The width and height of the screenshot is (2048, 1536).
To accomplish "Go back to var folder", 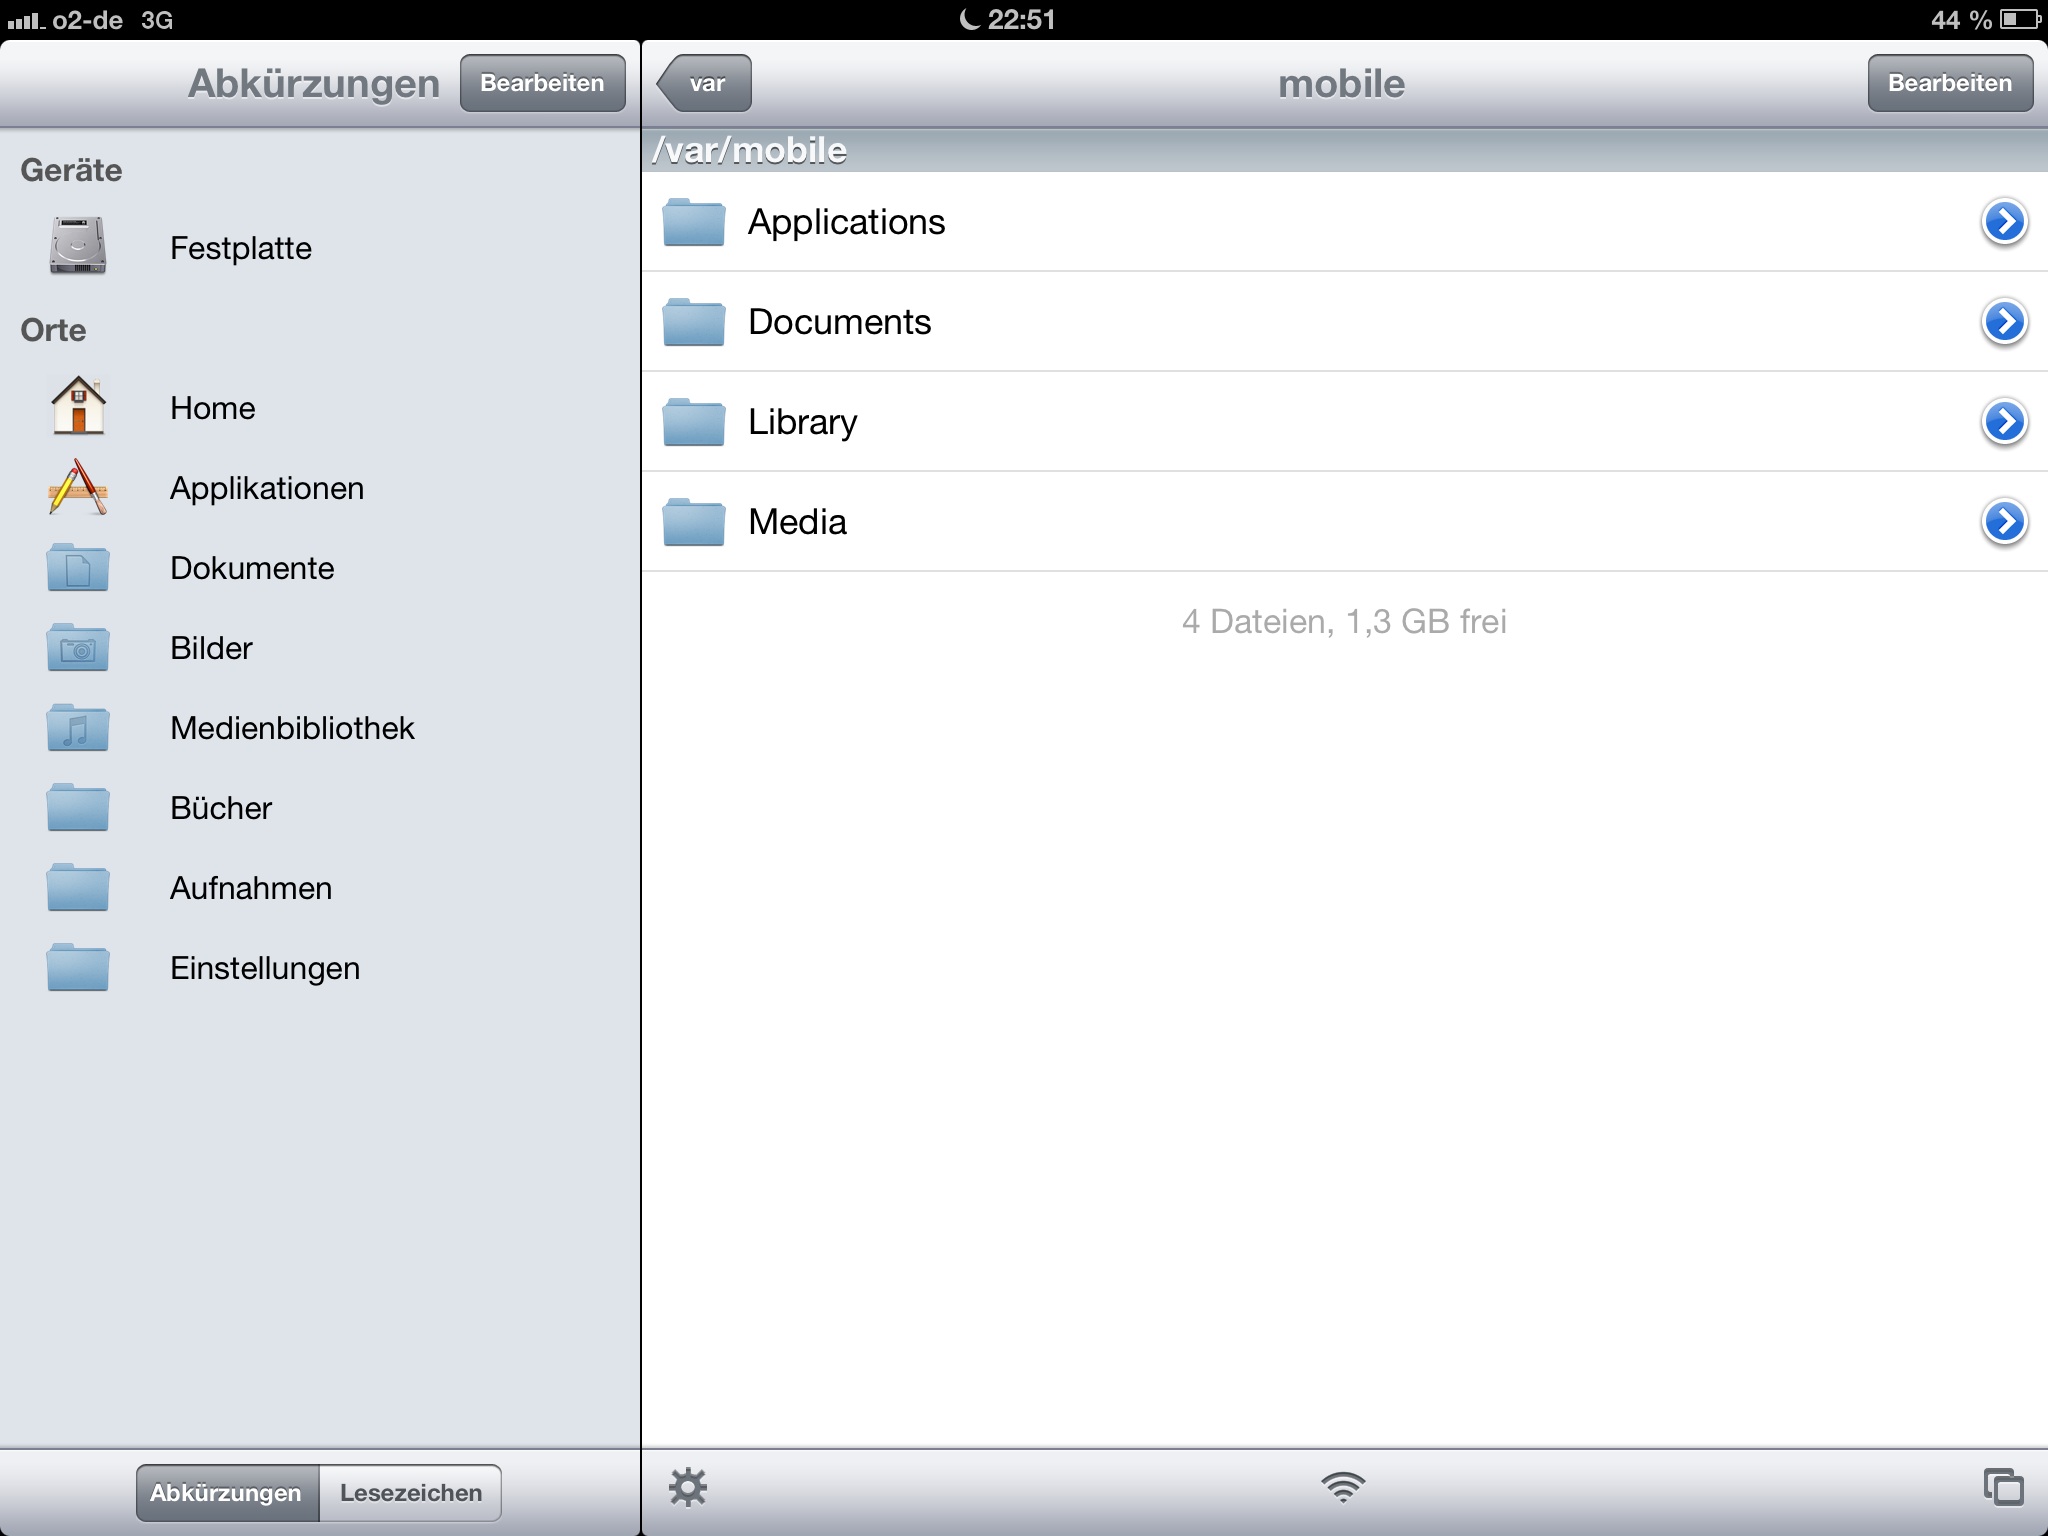I will point(705,83).
